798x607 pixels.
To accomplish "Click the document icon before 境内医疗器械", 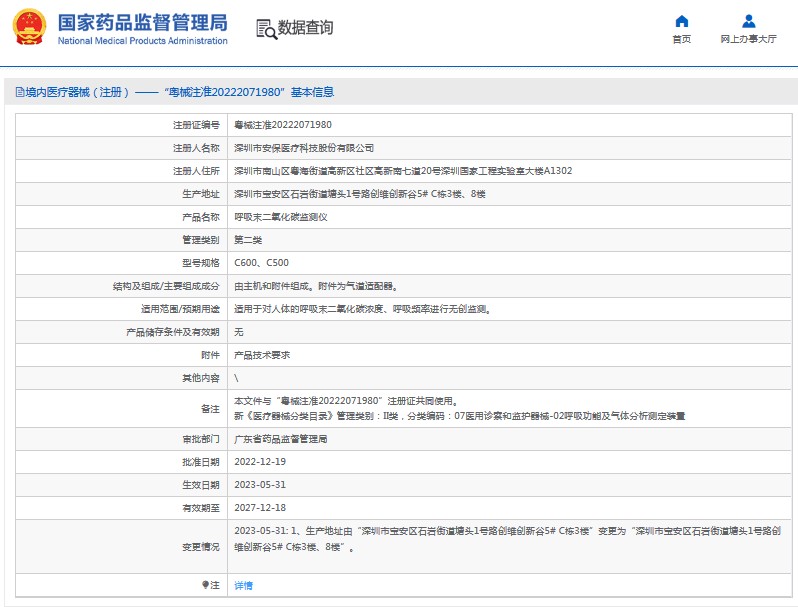I will 20,92.
